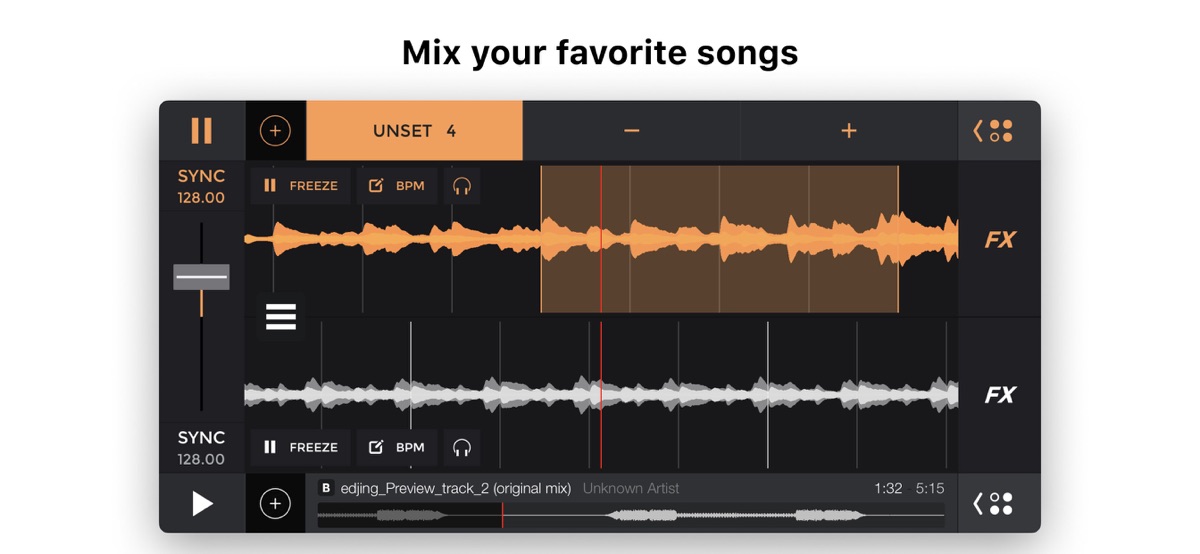Screen dimensions: 1200x554
Task: Open headphone cue on top deck
Action: [461, 186]
